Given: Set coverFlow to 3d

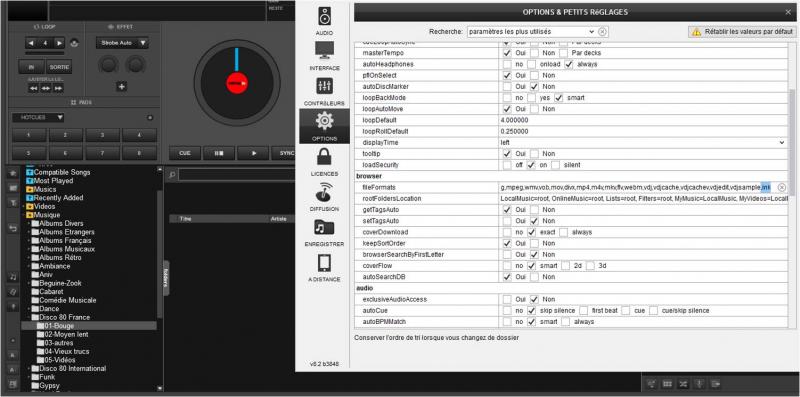Looking at the screenshot, I should tap(590, 266).
